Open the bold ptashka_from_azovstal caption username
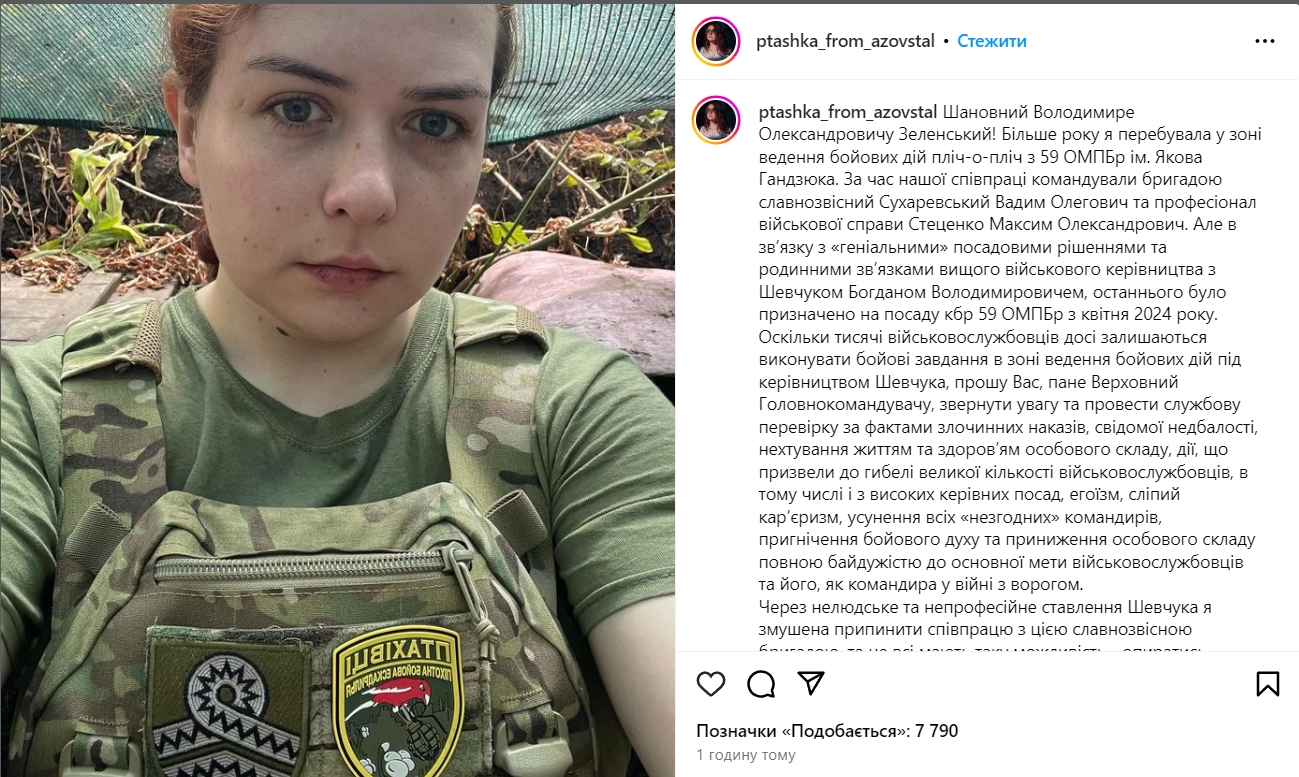1299x777 pixels. pos(847,111)
